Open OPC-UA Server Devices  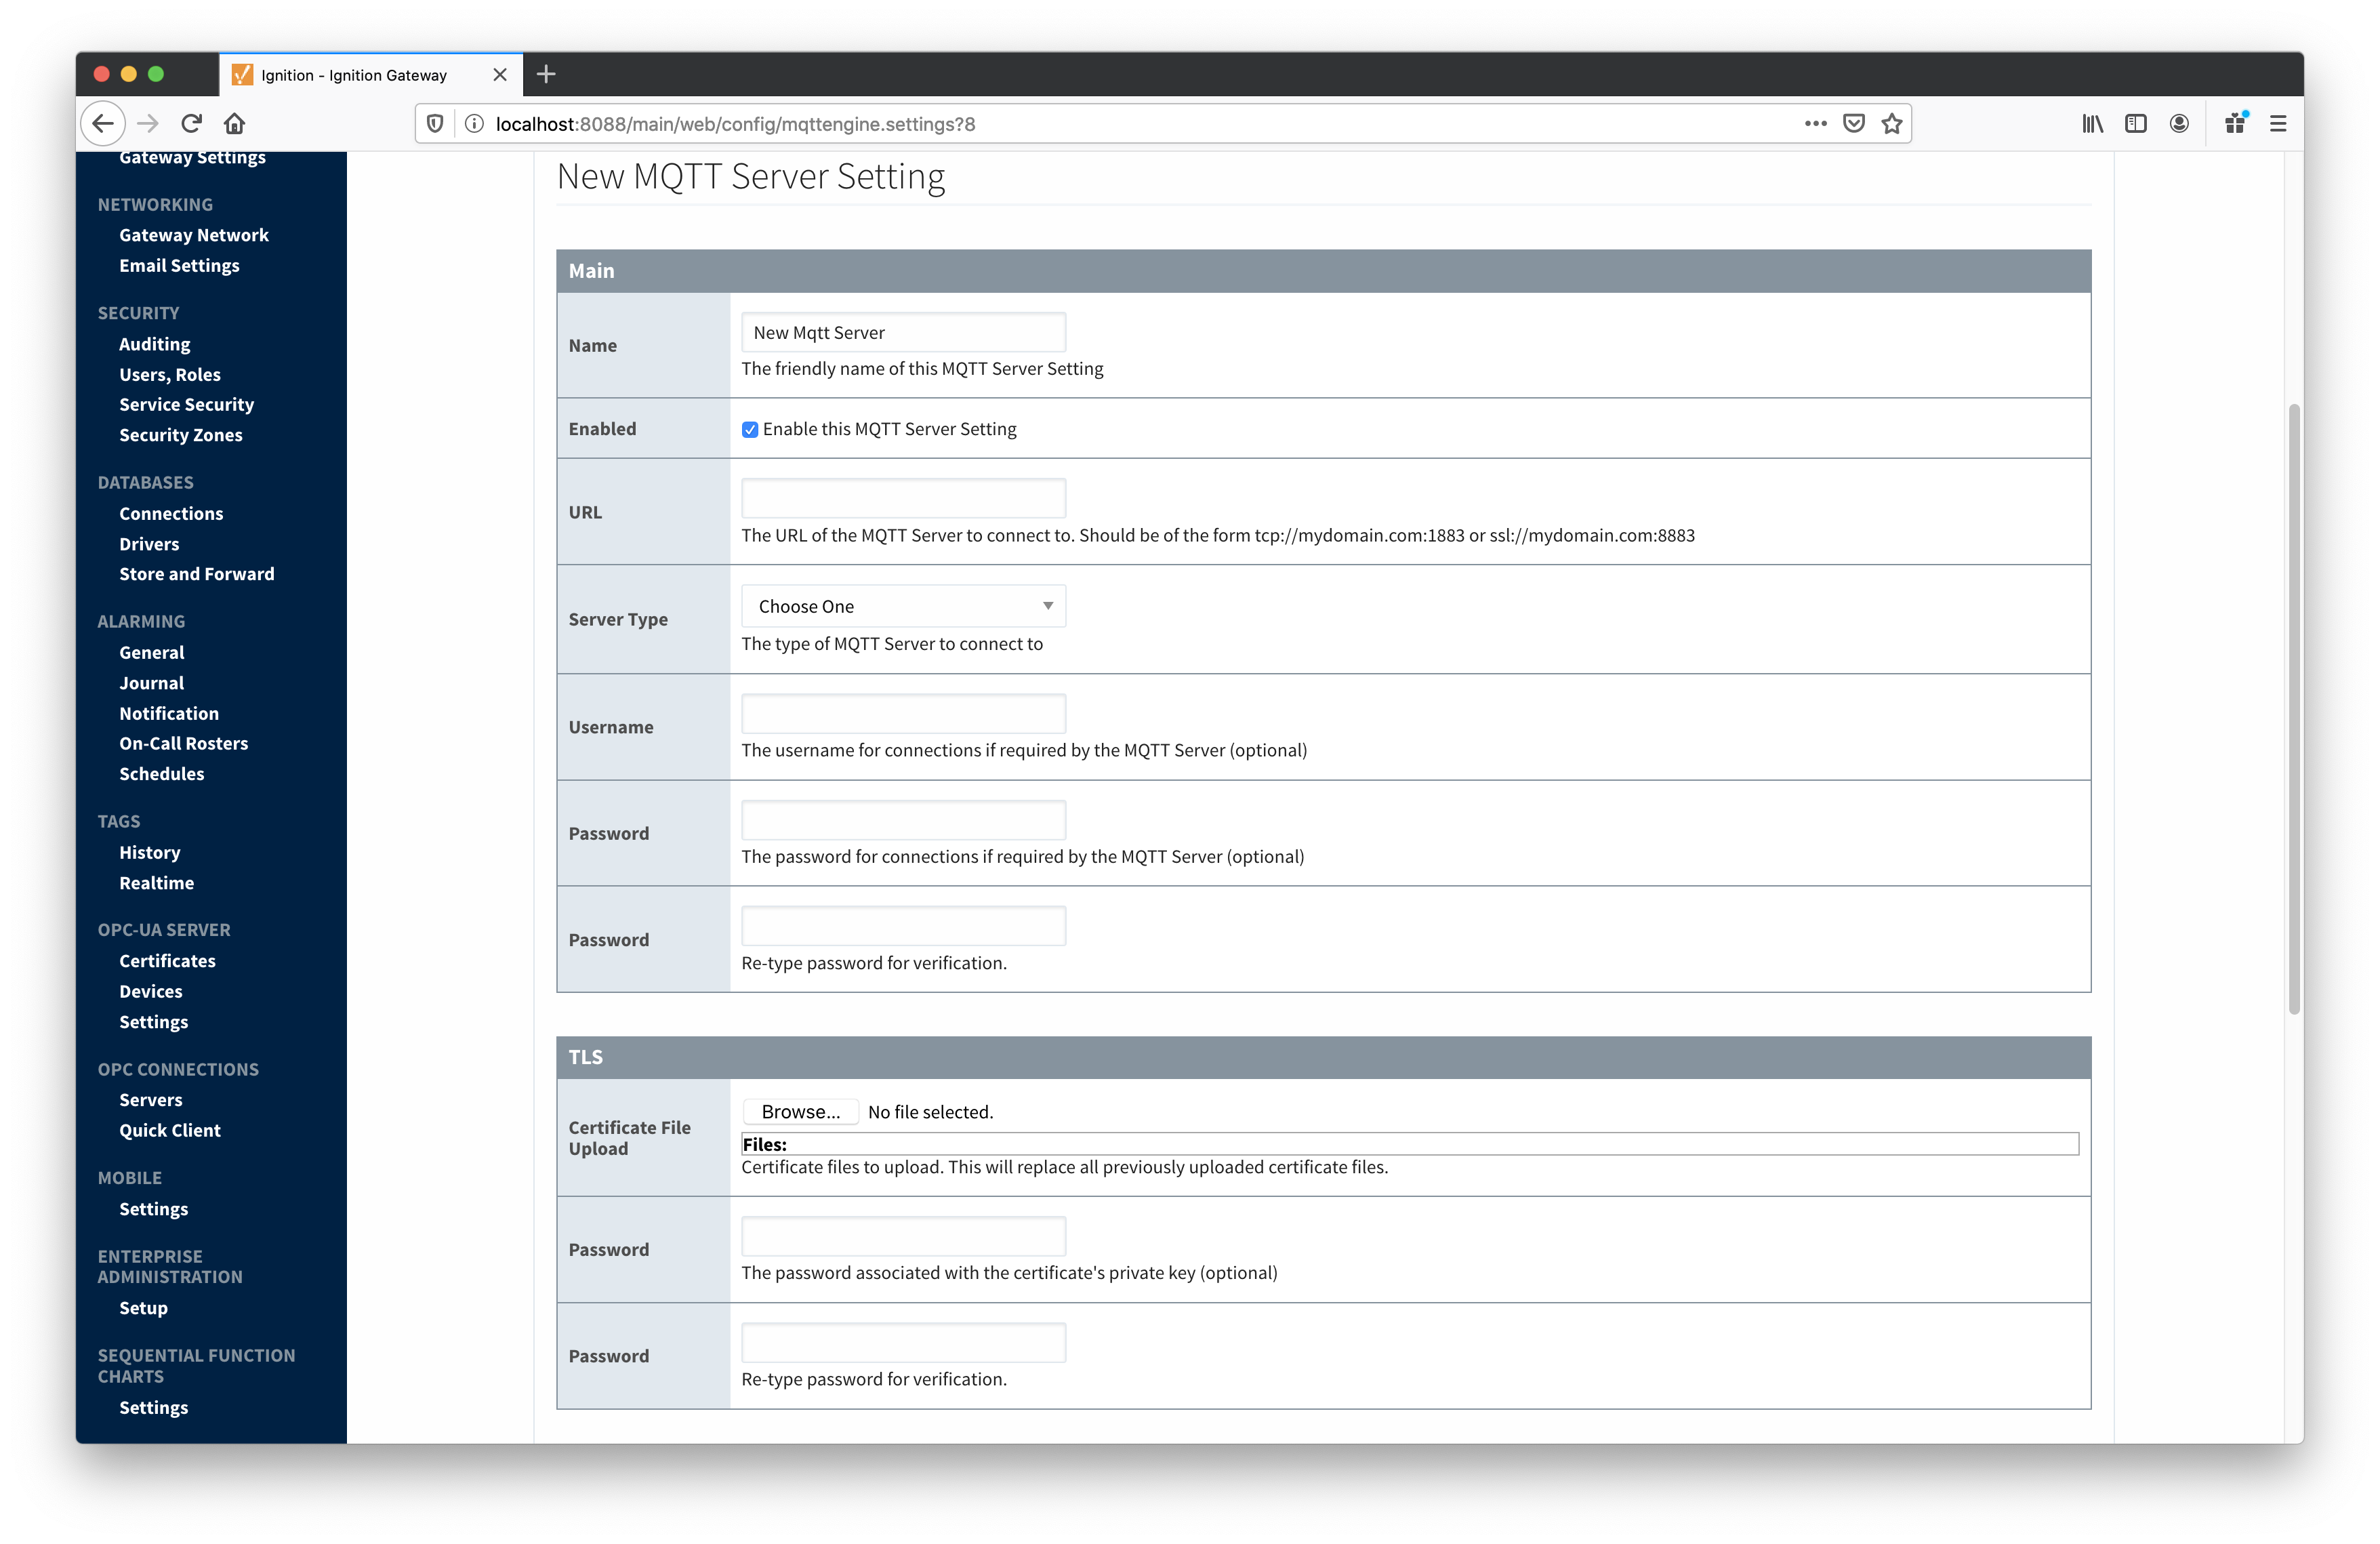151,991
